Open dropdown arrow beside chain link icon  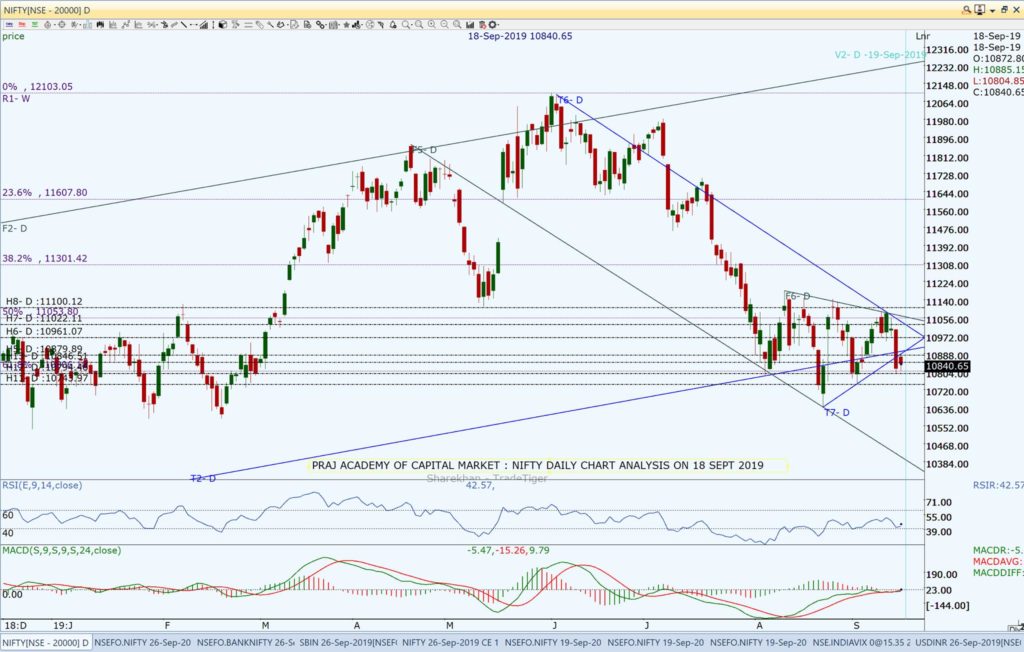click(326, 25)
